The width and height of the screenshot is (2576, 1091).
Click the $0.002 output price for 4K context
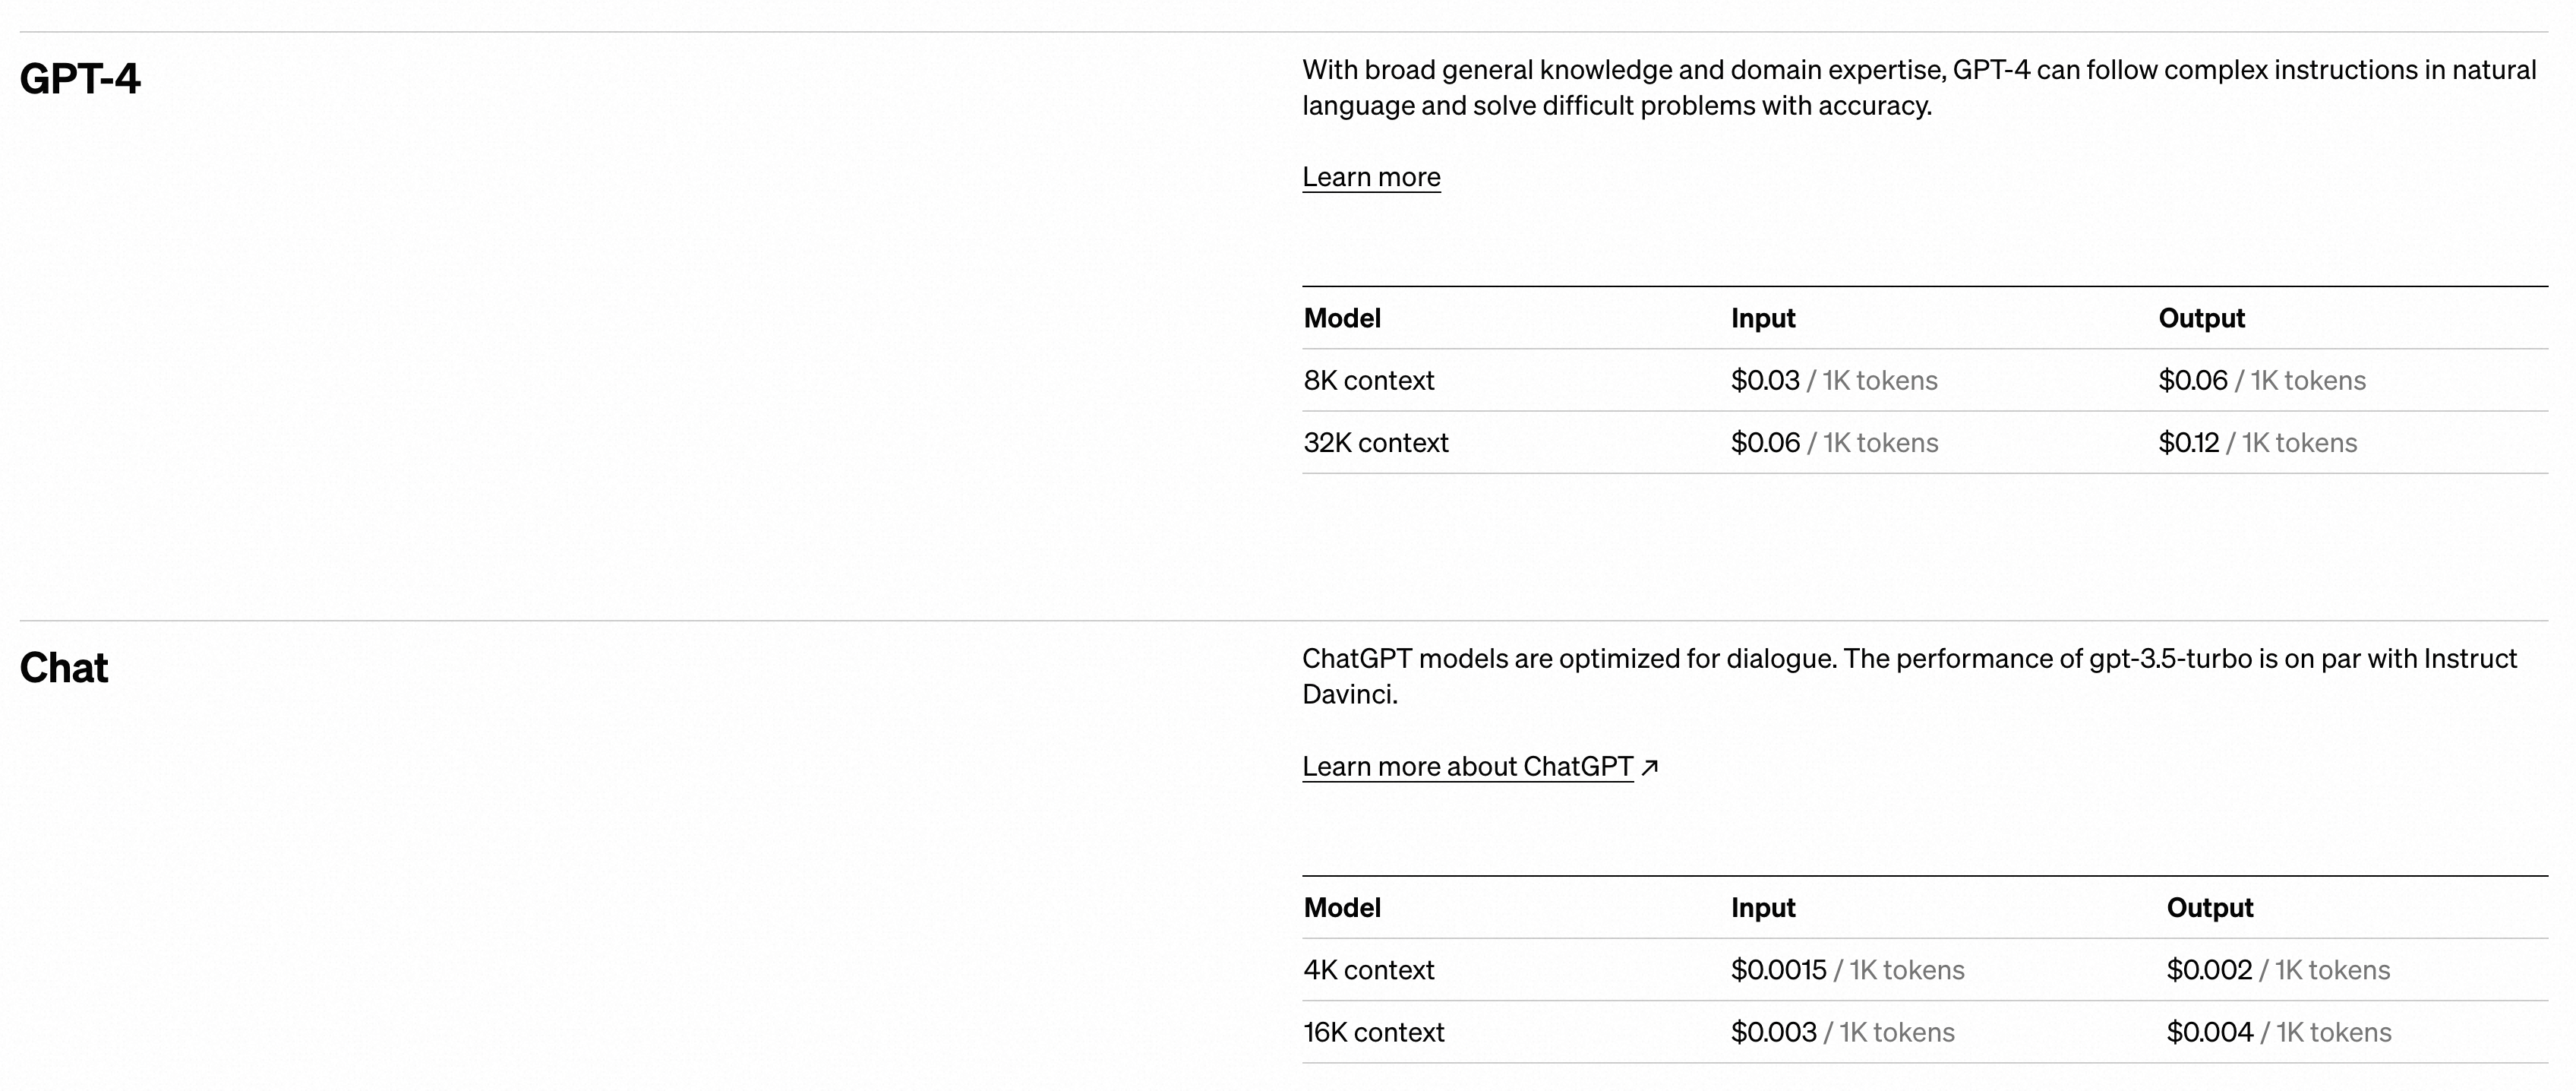click(x=2209, y=969)
